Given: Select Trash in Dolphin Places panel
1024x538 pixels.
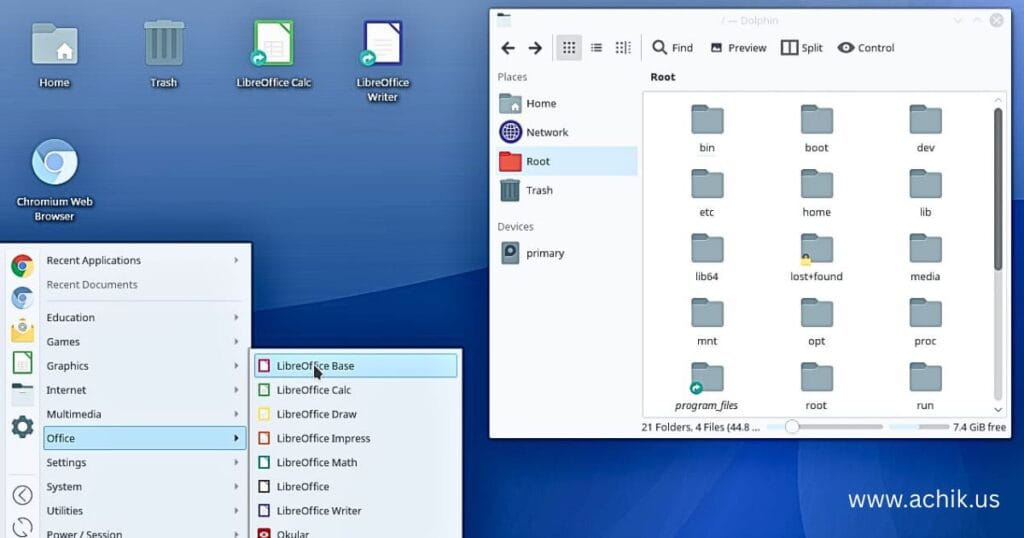Looking at the screenshot, I should point(567,190).
